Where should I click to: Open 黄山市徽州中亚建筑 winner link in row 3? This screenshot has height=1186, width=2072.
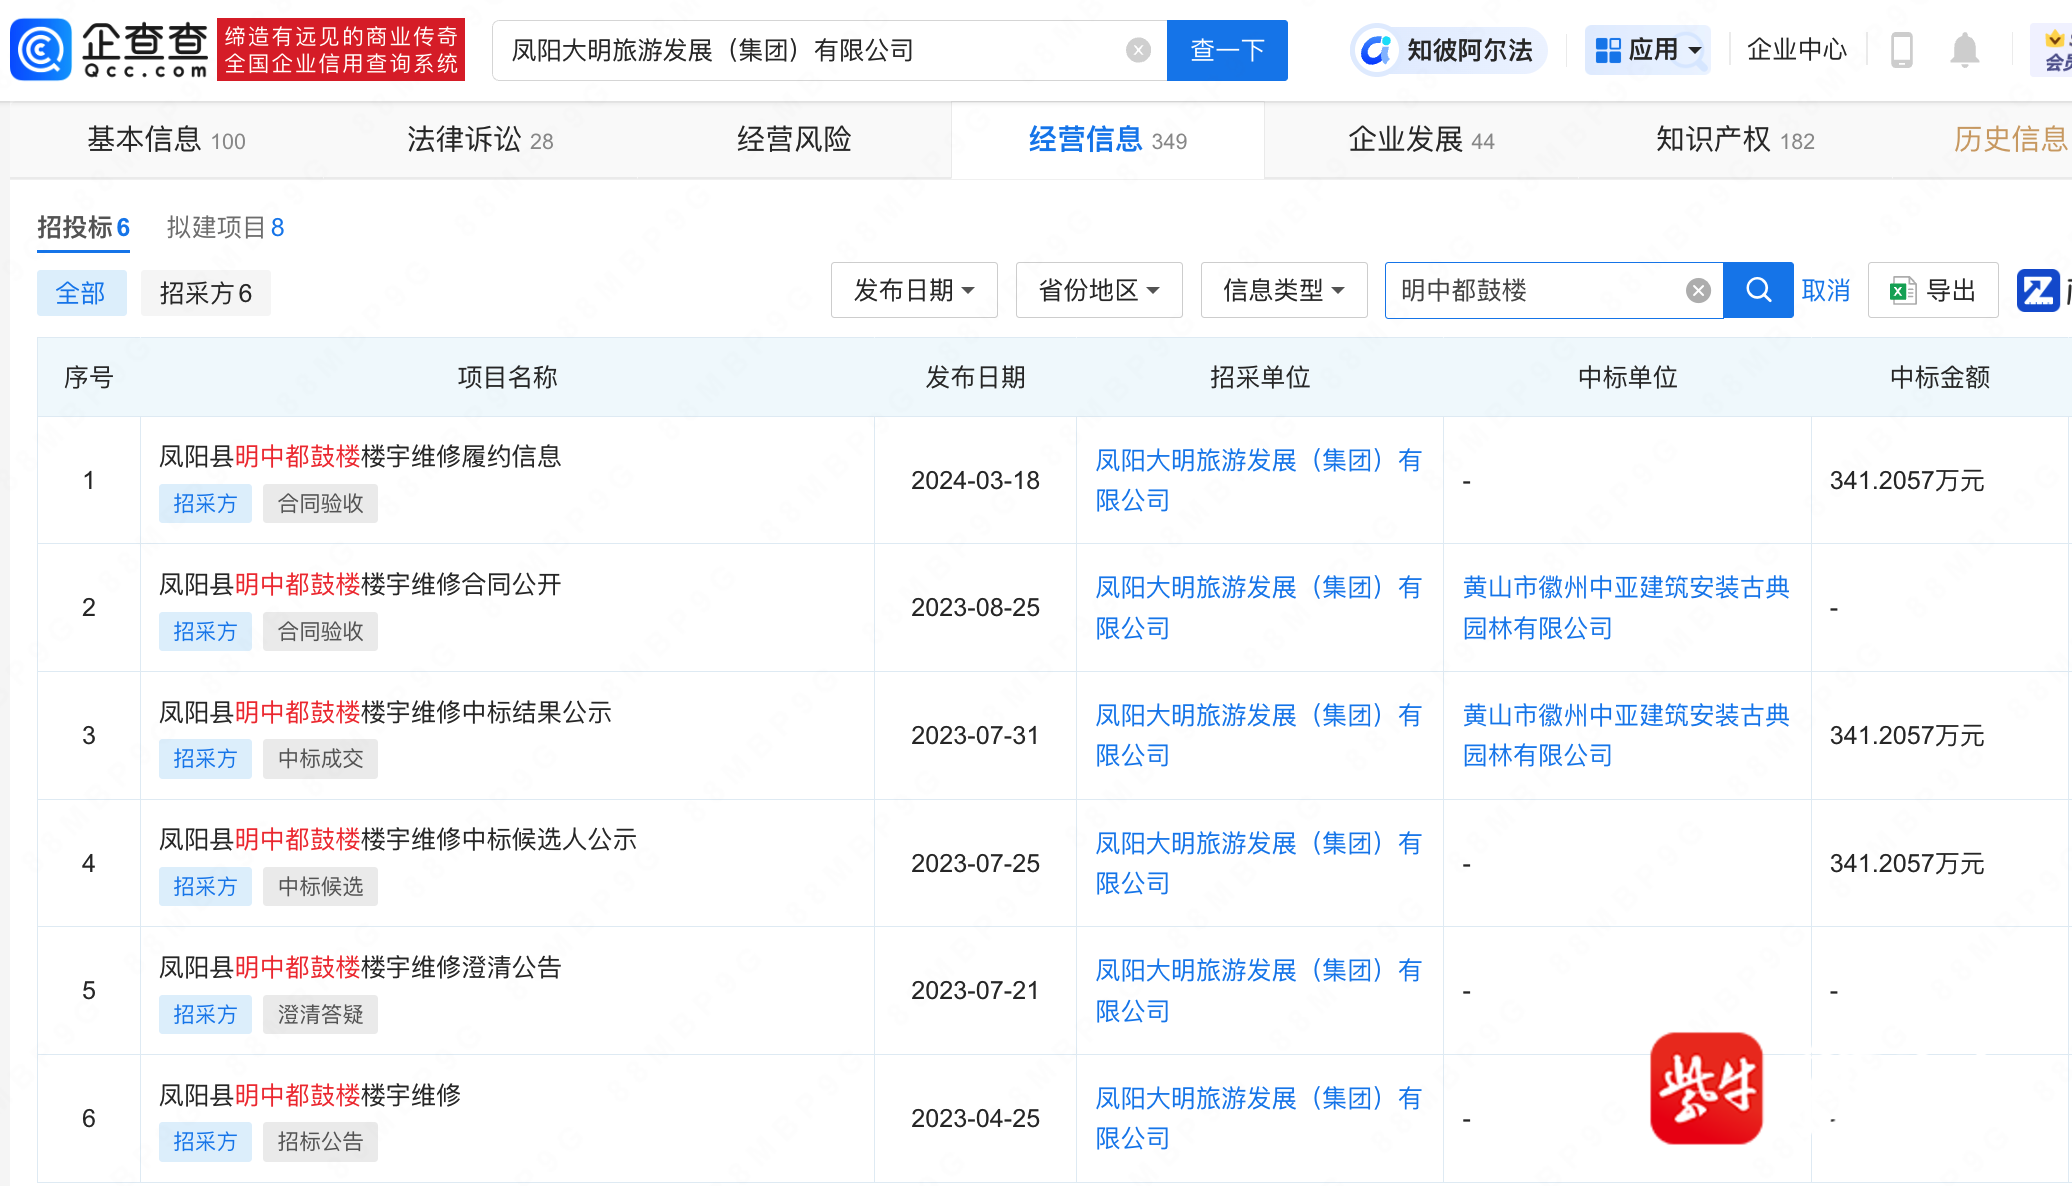1626,735
